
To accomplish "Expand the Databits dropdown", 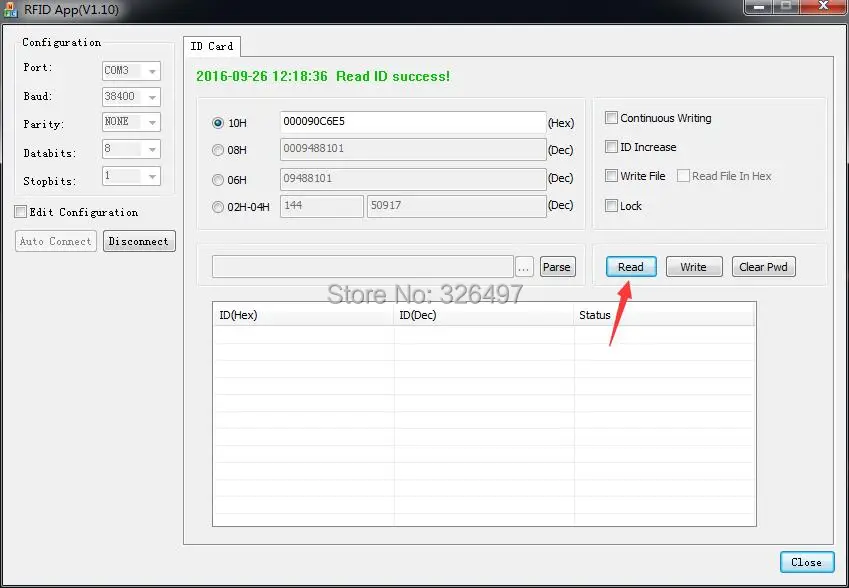I will tap(131, 149).
